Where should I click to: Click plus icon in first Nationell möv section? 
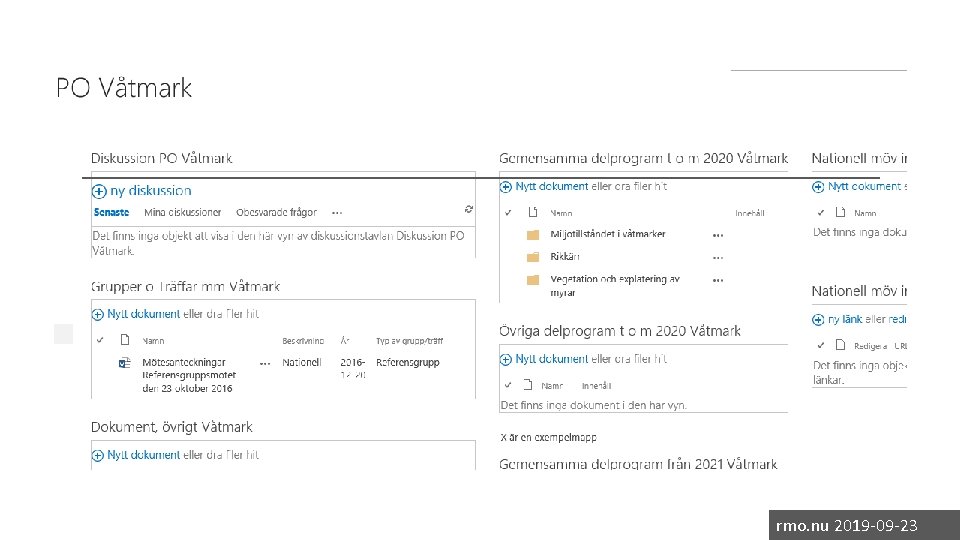(x=818, y=187)
